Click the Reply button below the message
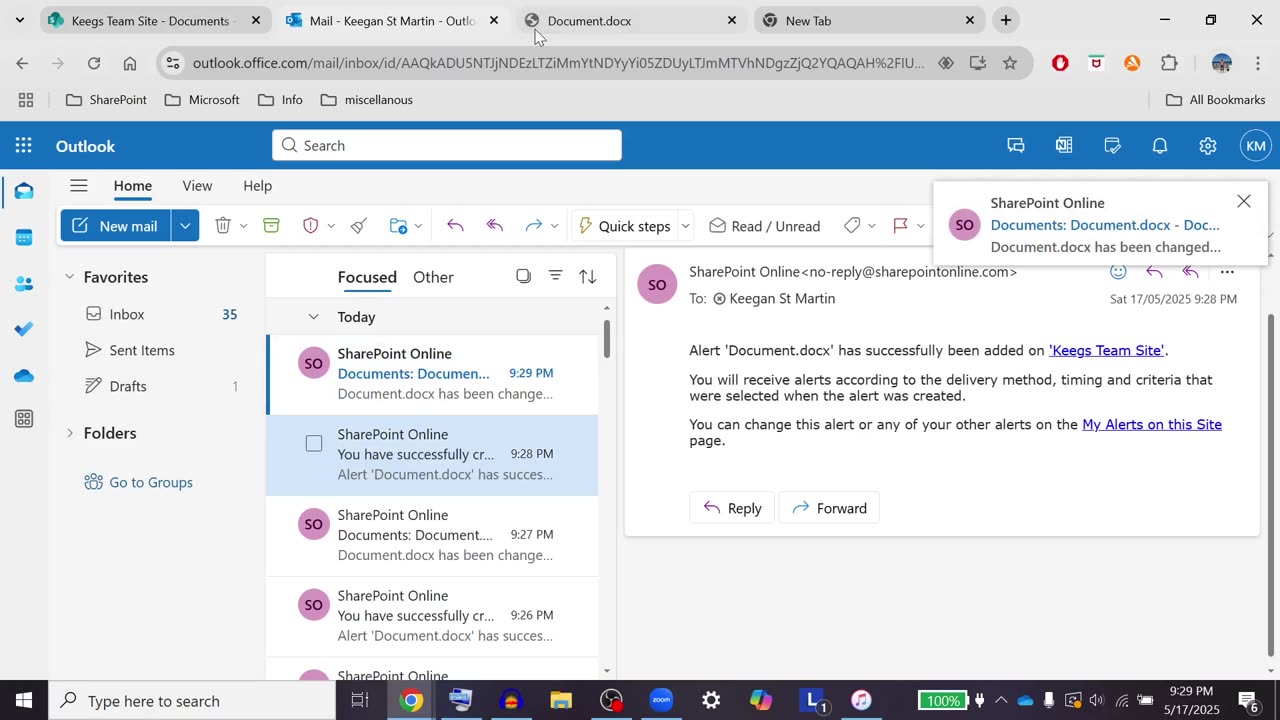1280x720 pixels. 732,508
